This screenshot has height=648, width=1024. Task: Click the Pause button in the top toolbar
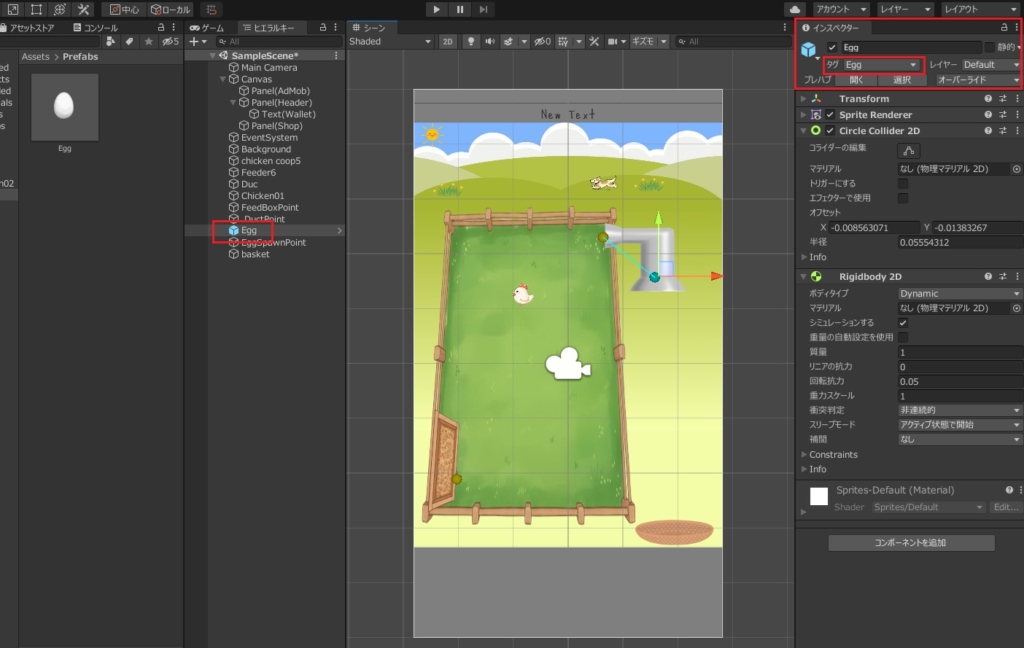[x=460, y=9]
